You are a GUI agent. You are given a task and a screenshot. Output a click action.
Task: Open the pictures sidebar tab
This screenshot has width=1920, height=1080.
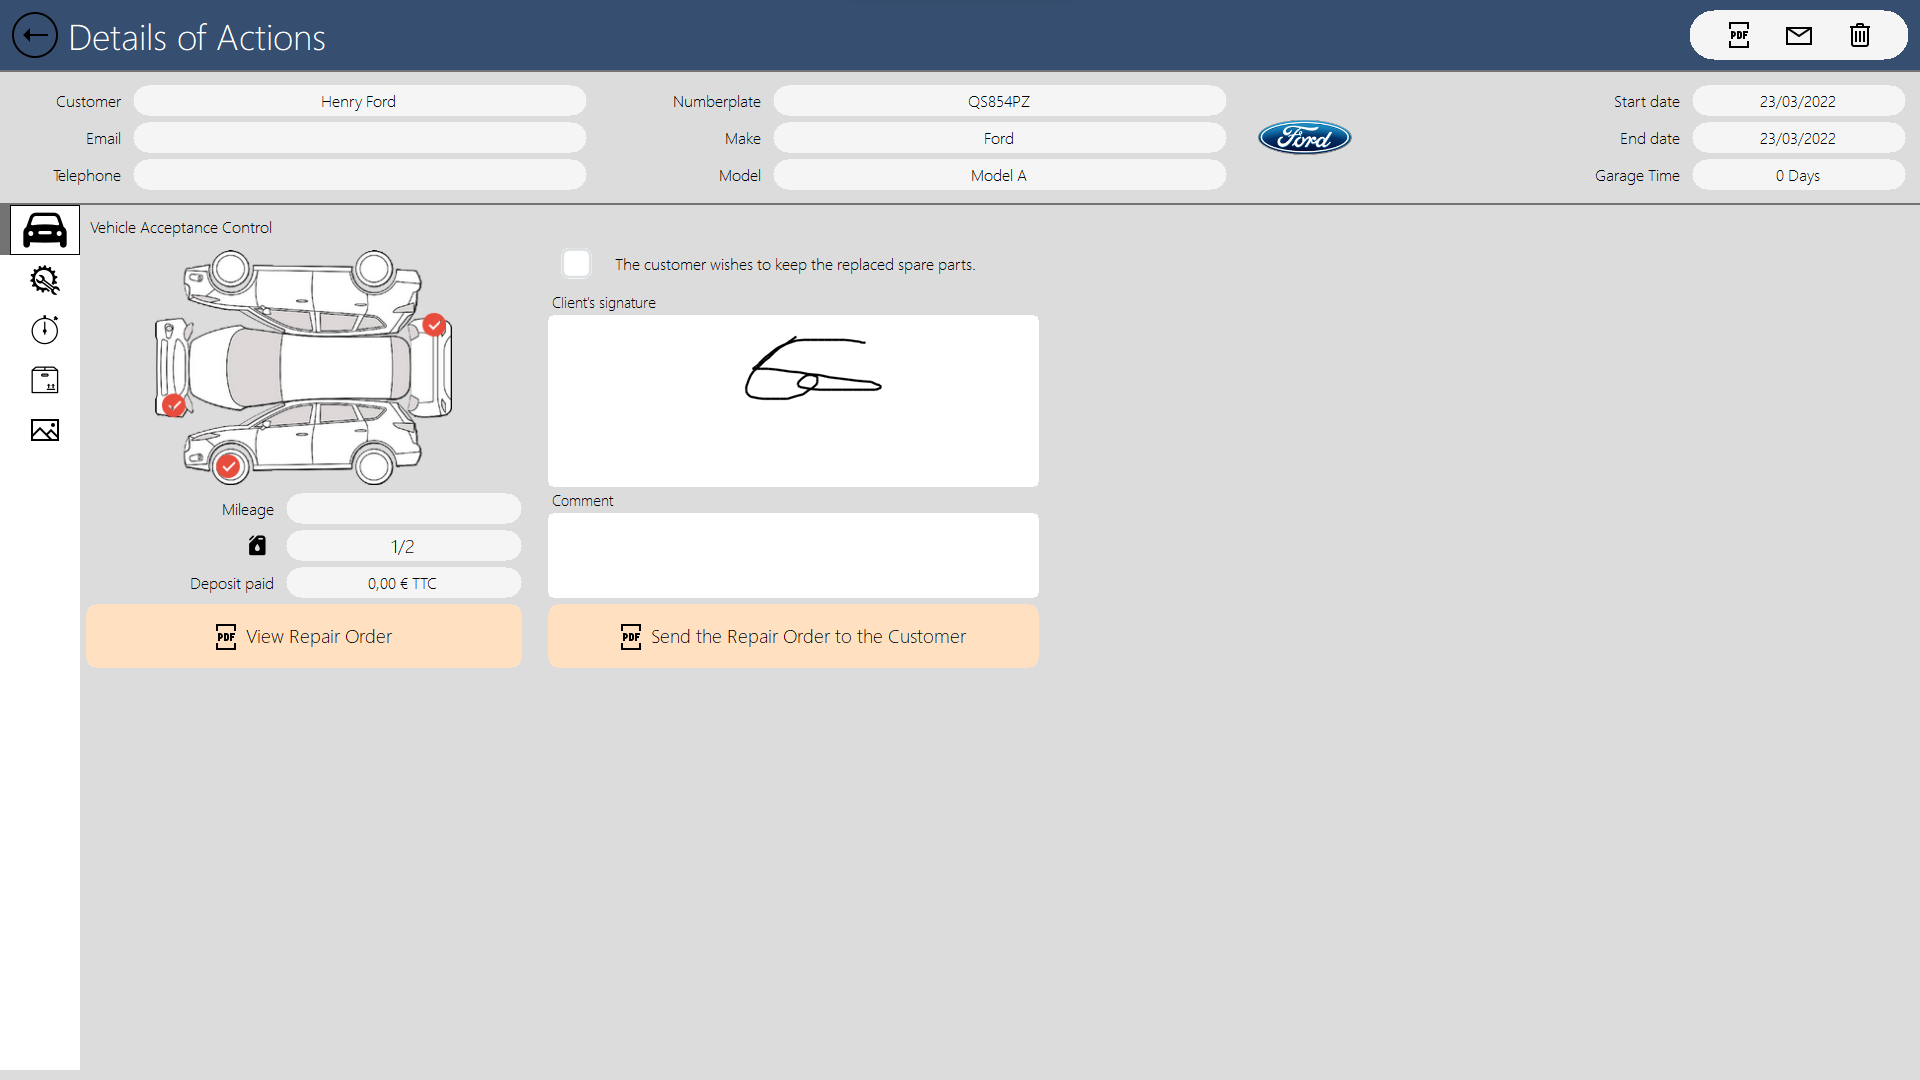(45, 430)
